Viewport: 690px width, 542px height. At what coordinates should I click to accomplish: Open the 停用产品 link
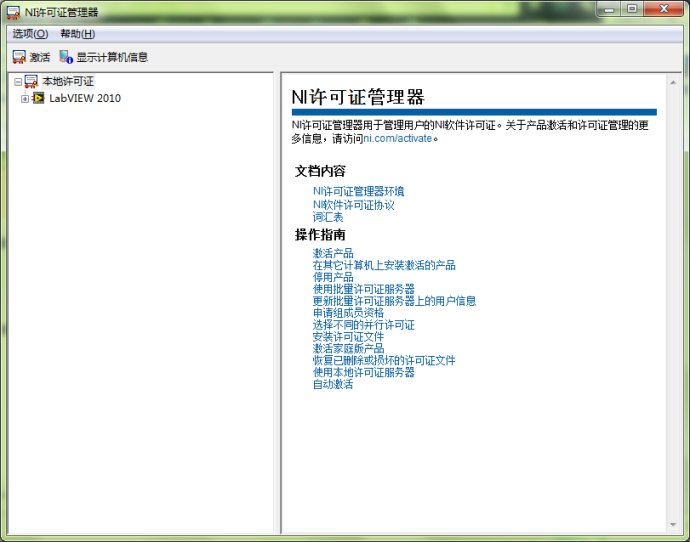tap(333, 277)
